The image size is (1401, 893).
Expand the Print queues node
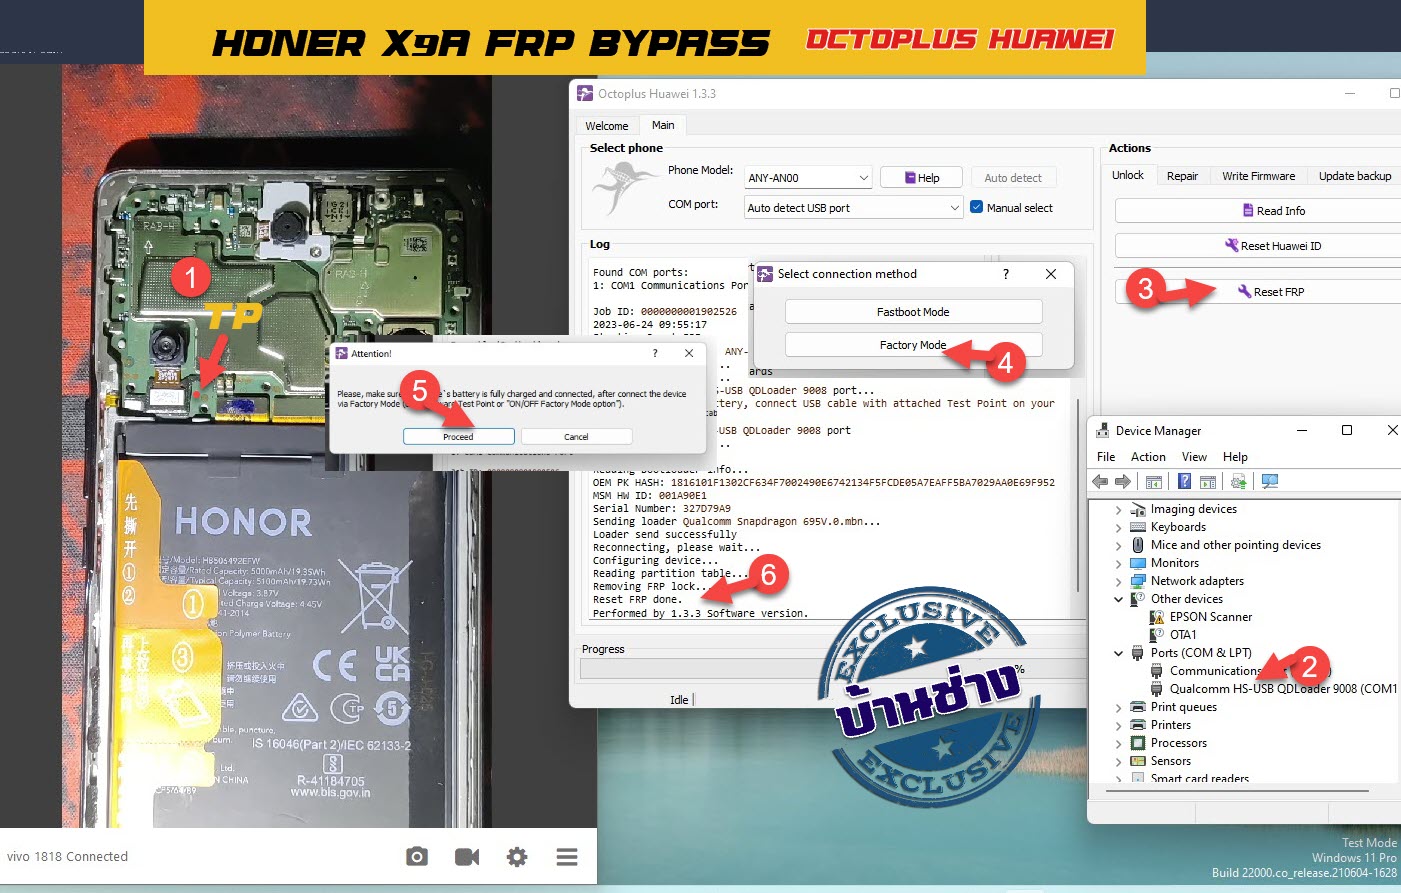[1118, 708]
